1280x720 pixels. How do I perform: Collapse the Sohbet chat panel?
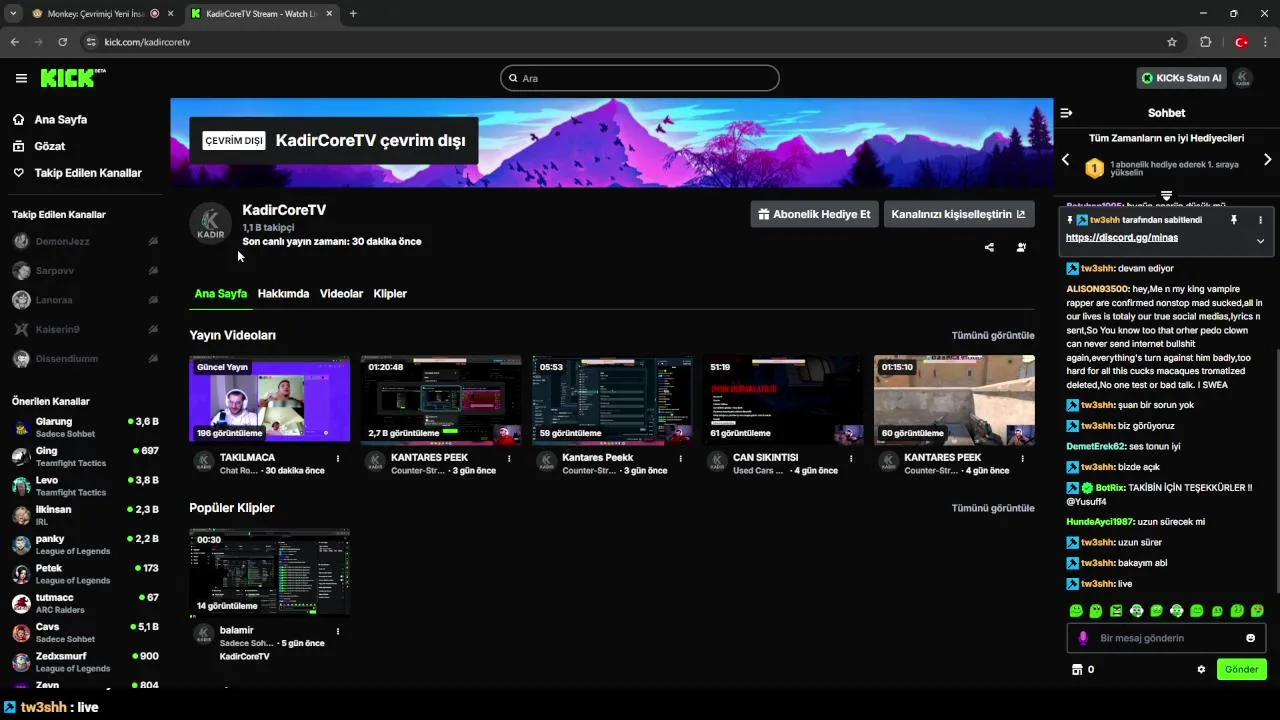1066,113
